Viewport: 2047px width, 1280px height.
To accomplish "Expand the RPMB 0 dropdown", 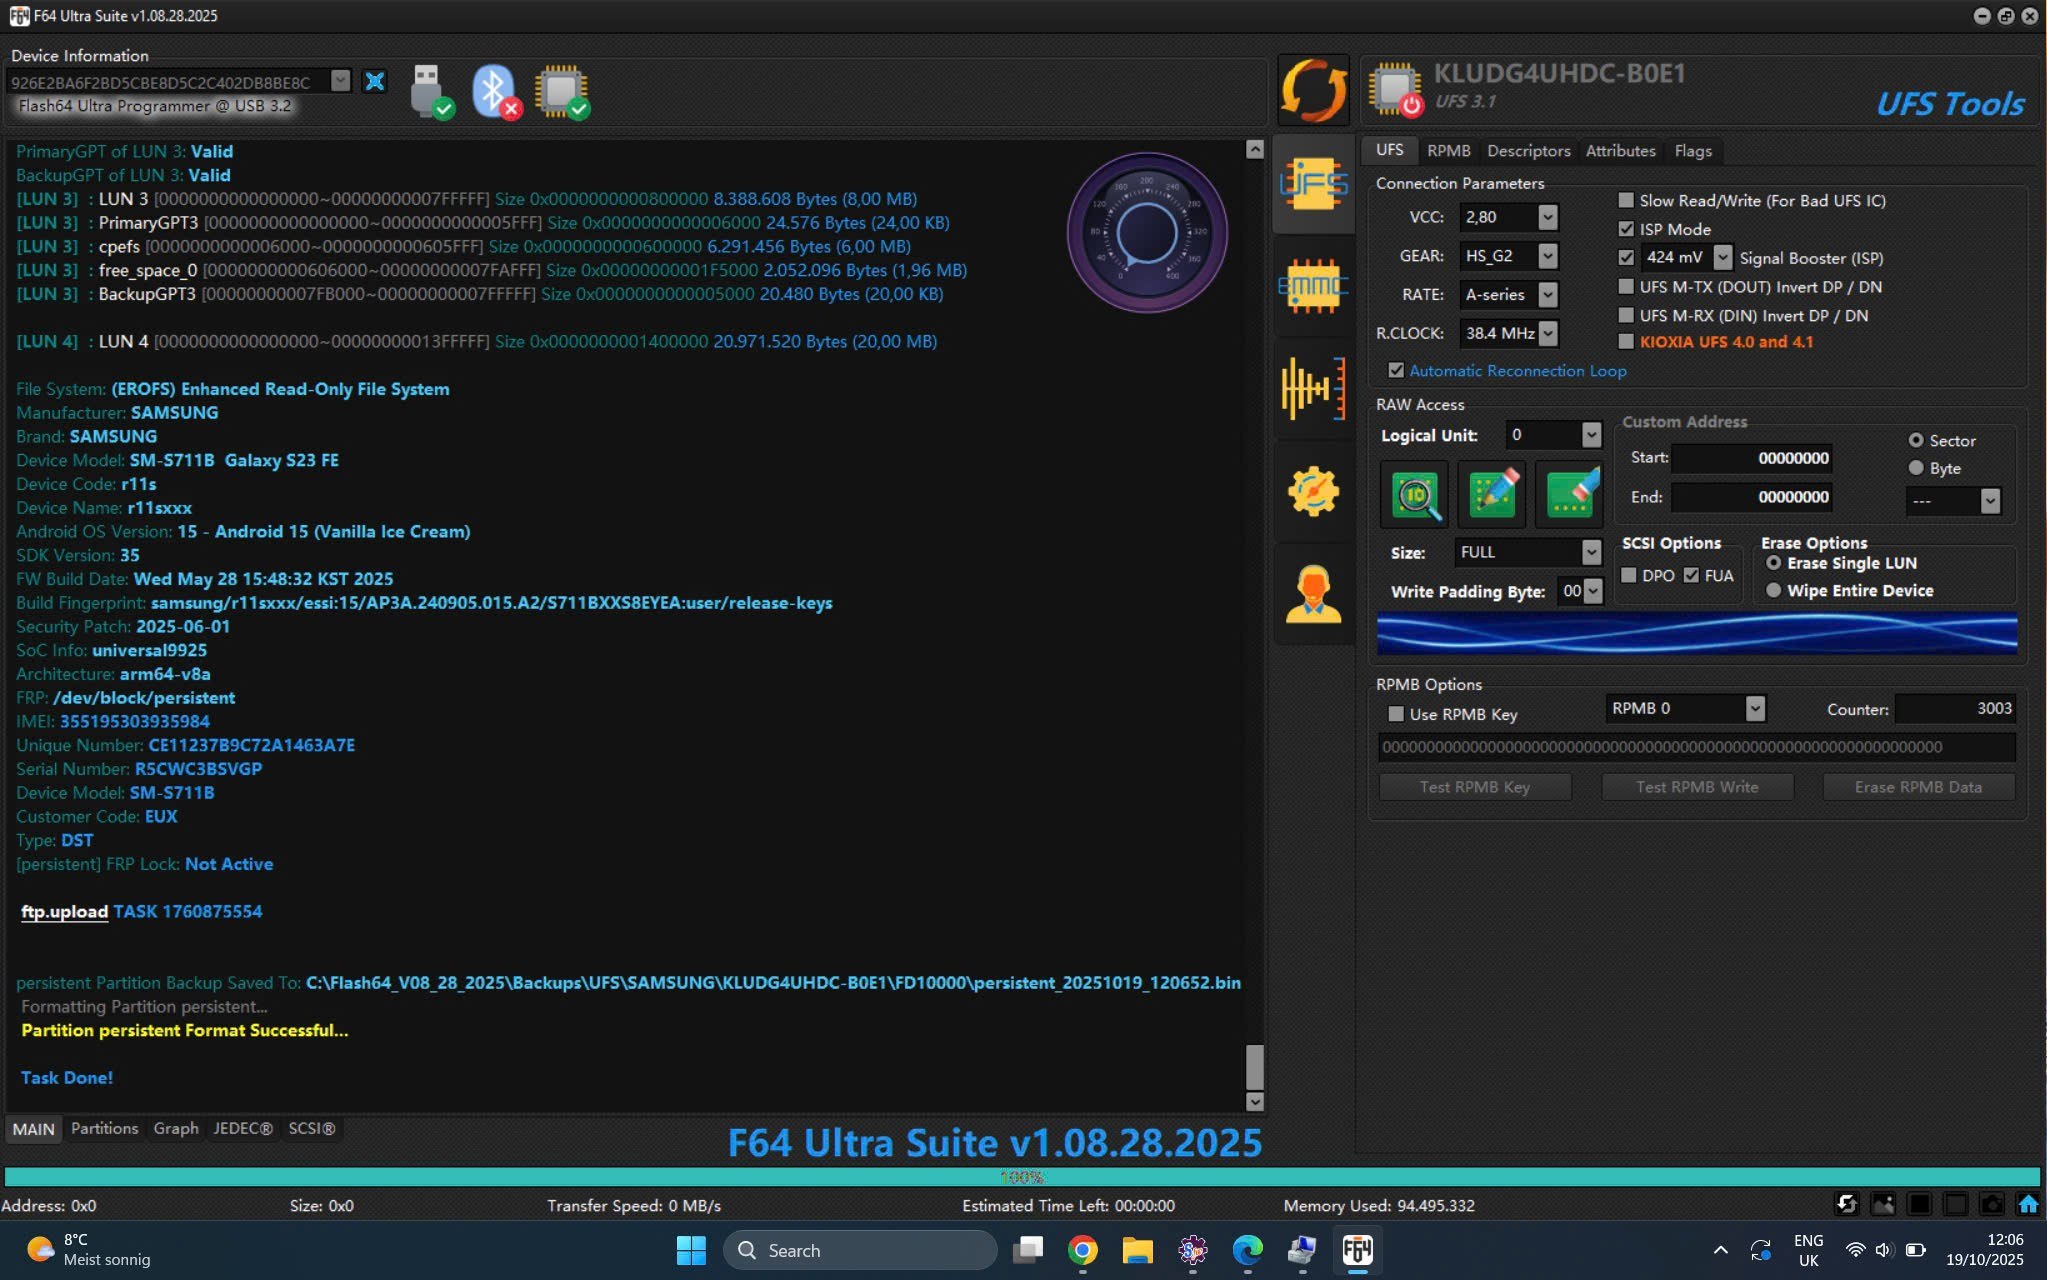I will tap(1754, 708).
